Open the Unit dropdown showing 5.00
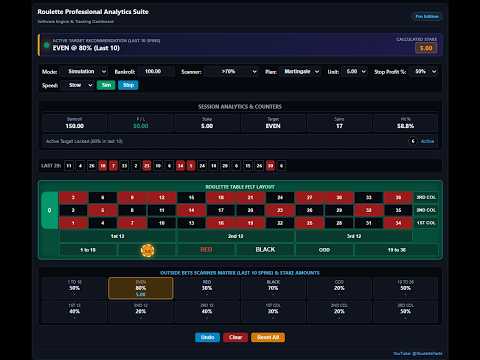 pos(355,72)
